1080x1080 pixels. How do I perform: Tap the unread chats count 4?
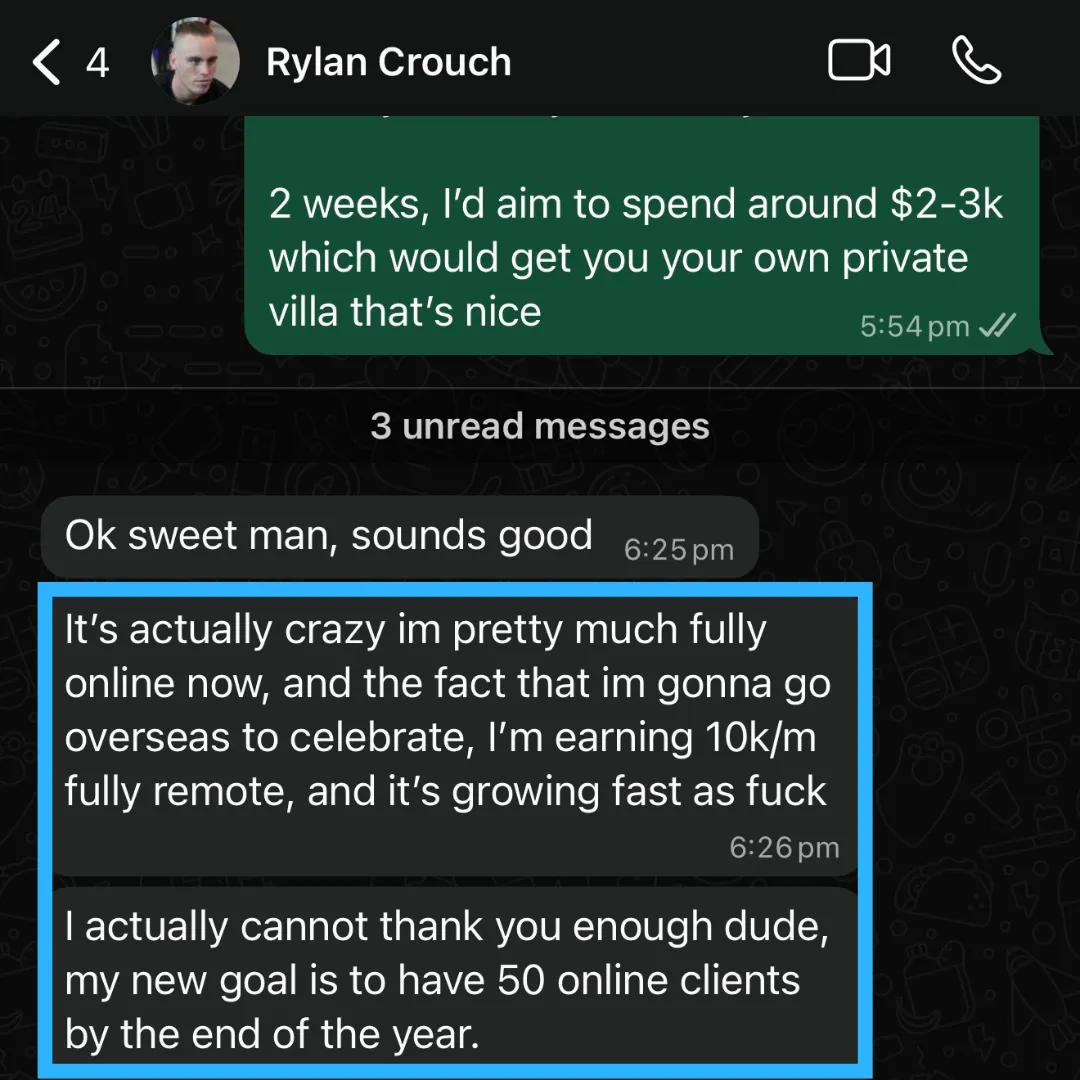coord(97,63)
